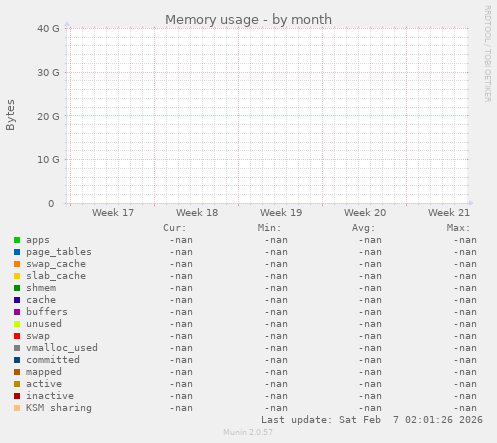Click the '20 G' y-axis label
The height and width of the screenshot is (443, 497).
48,116
